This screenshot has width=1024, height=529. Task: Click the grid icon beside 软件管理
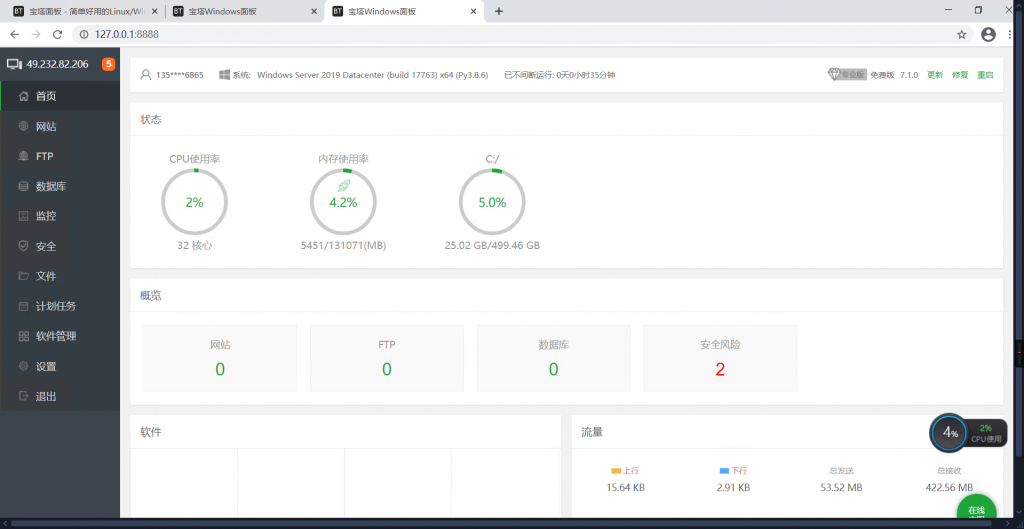point(24,336)
